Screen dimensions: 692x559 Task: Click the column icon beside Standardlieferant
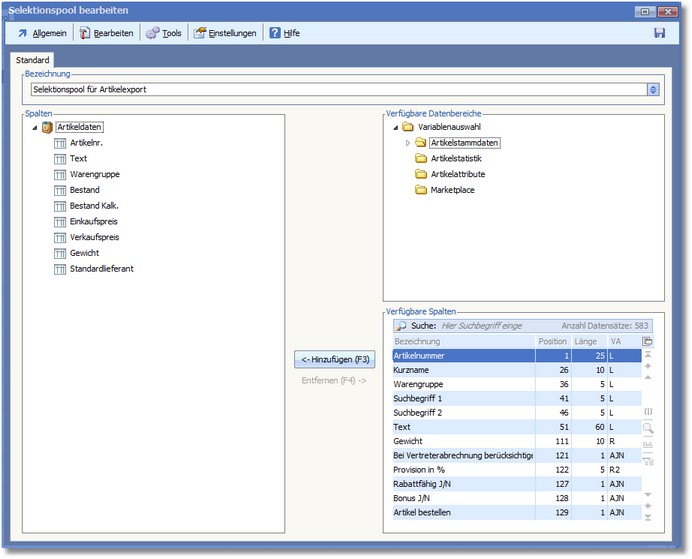coord(60,269)
